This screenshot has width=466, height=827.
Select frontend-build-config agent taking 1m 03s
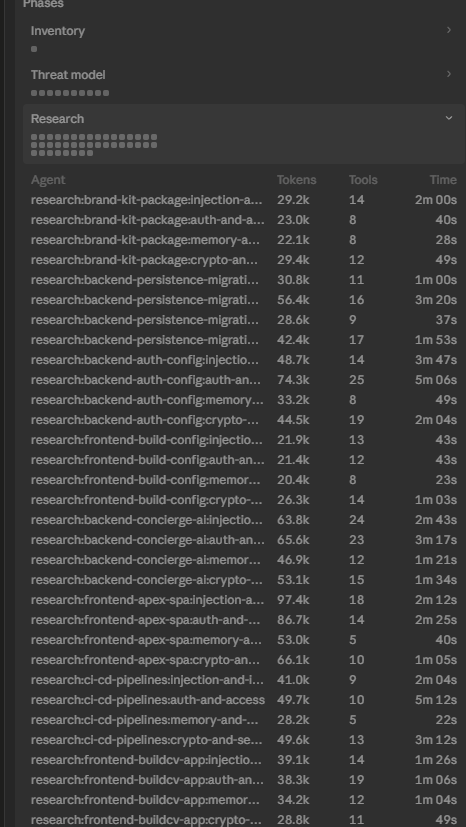click(244, 500)
